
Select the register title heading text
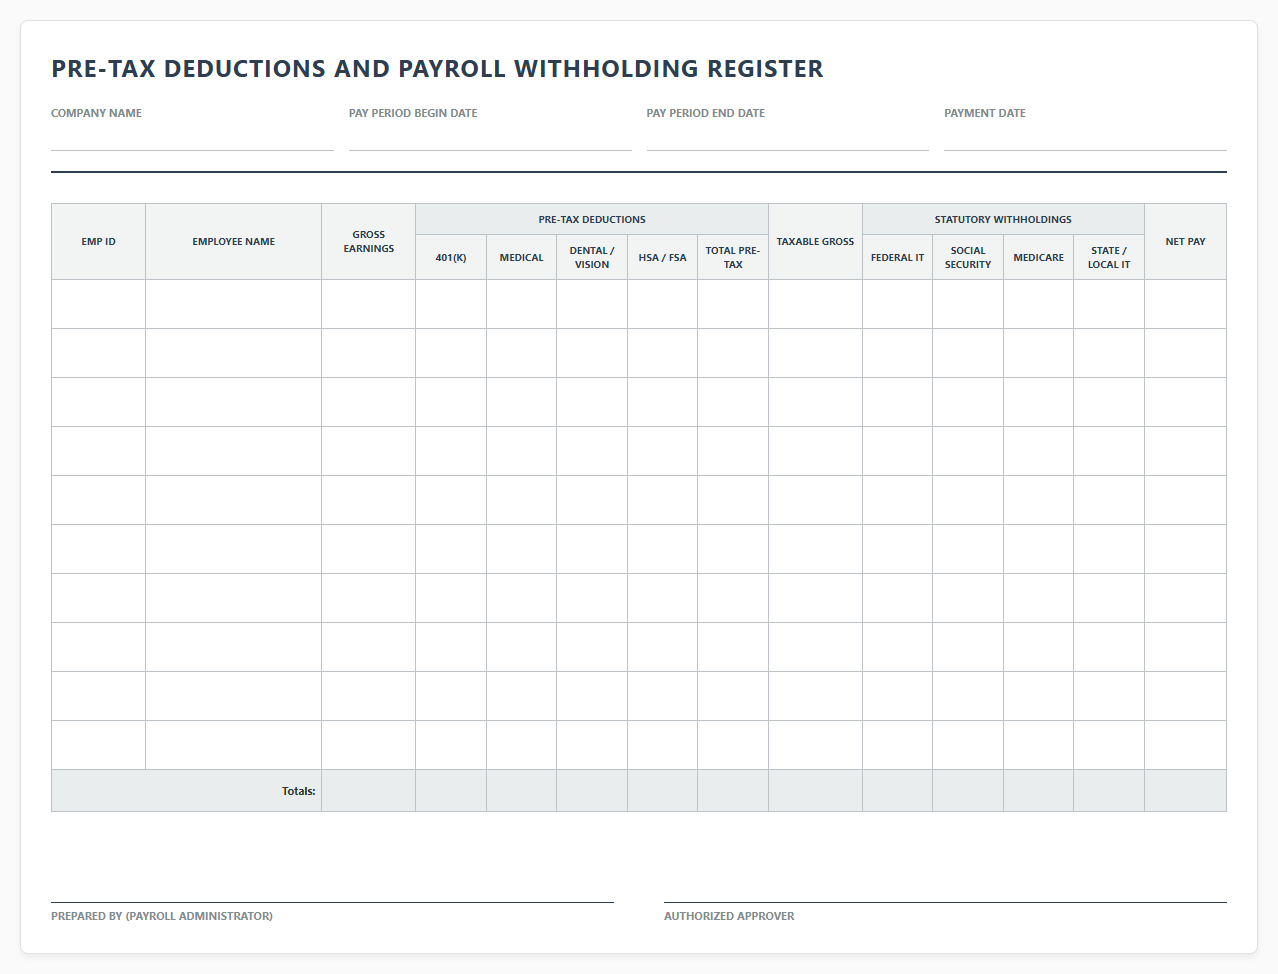coord(437,68)
